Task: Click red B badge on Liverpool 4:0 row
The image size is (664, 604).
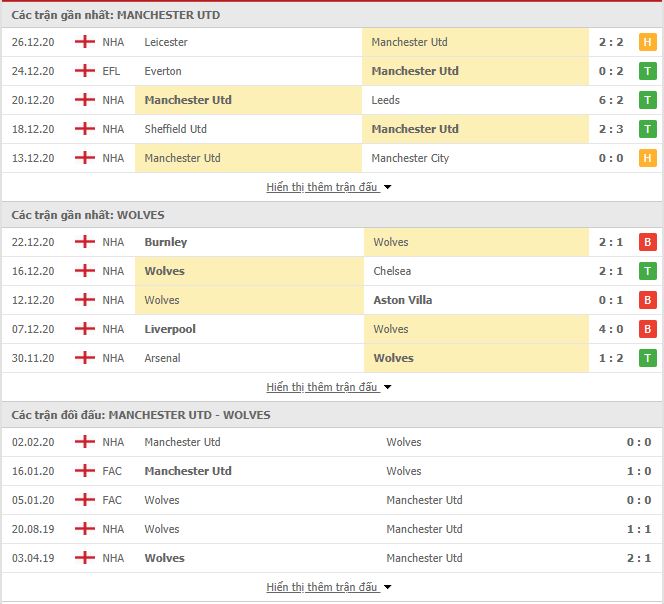Action: point(647,330)
